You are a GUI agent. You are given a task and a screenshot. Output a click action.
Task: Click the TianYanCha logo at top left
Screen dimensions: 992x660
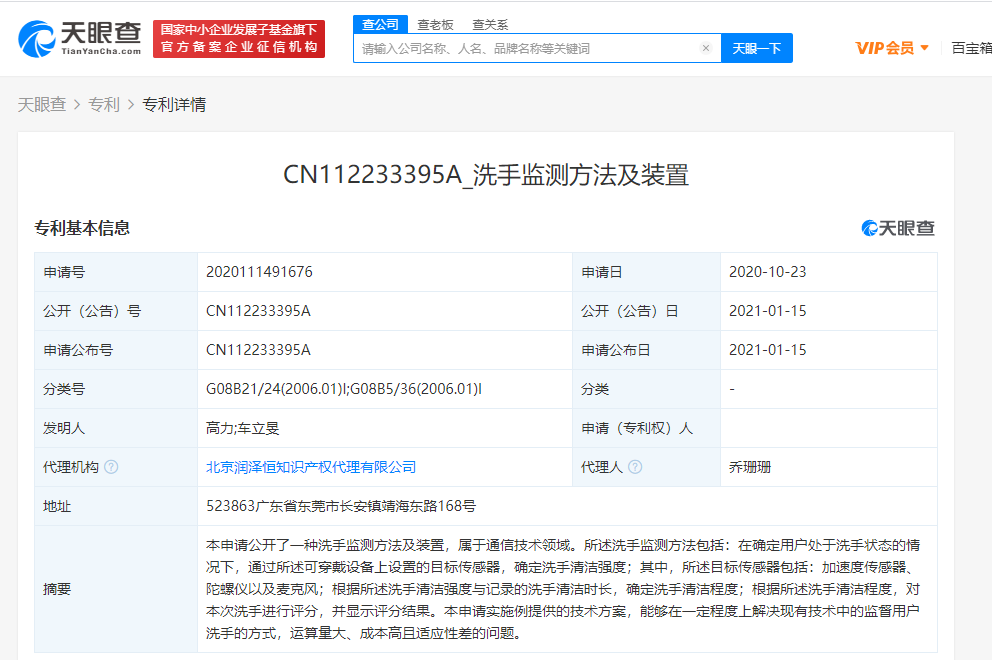coord(80,39)
